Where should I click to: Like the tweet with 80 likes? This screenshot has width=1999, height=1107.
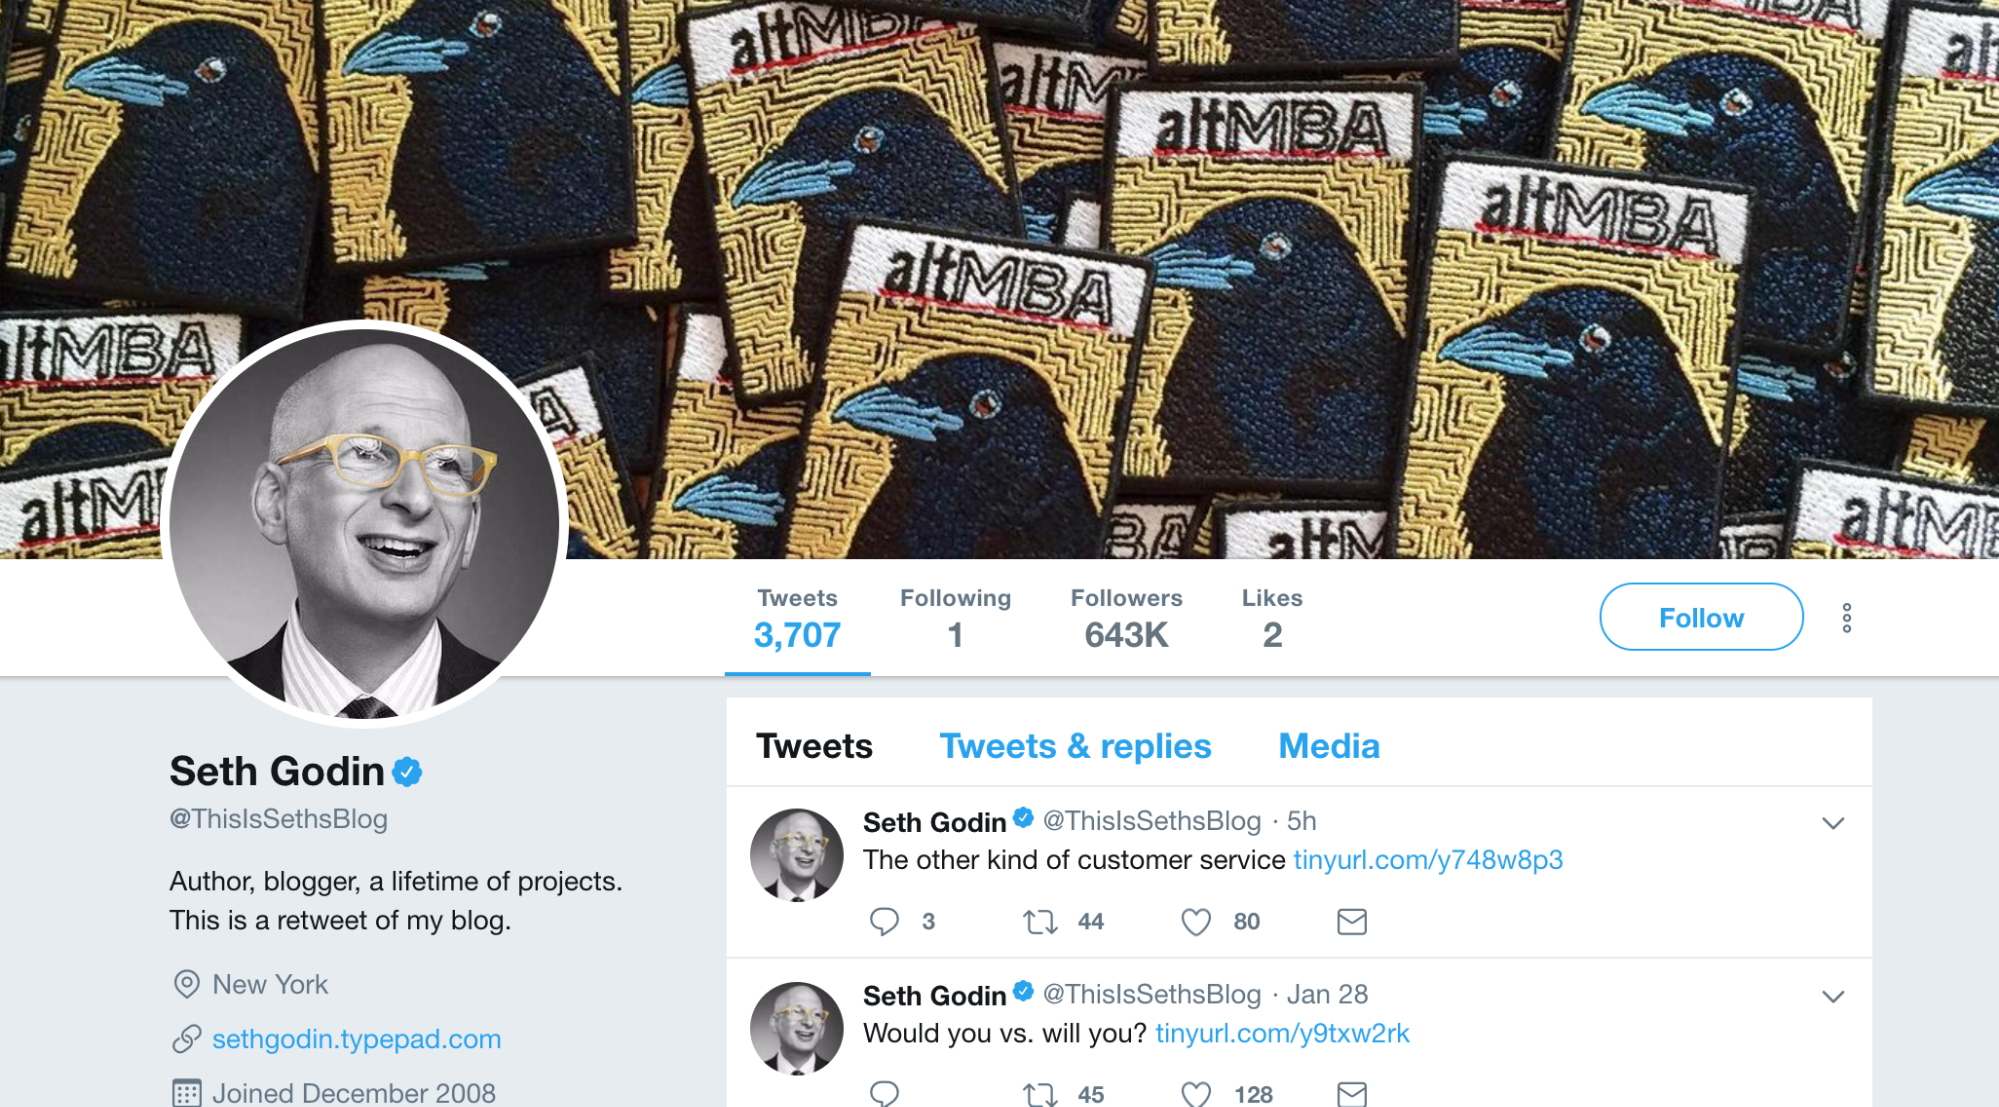[1196, 921]
